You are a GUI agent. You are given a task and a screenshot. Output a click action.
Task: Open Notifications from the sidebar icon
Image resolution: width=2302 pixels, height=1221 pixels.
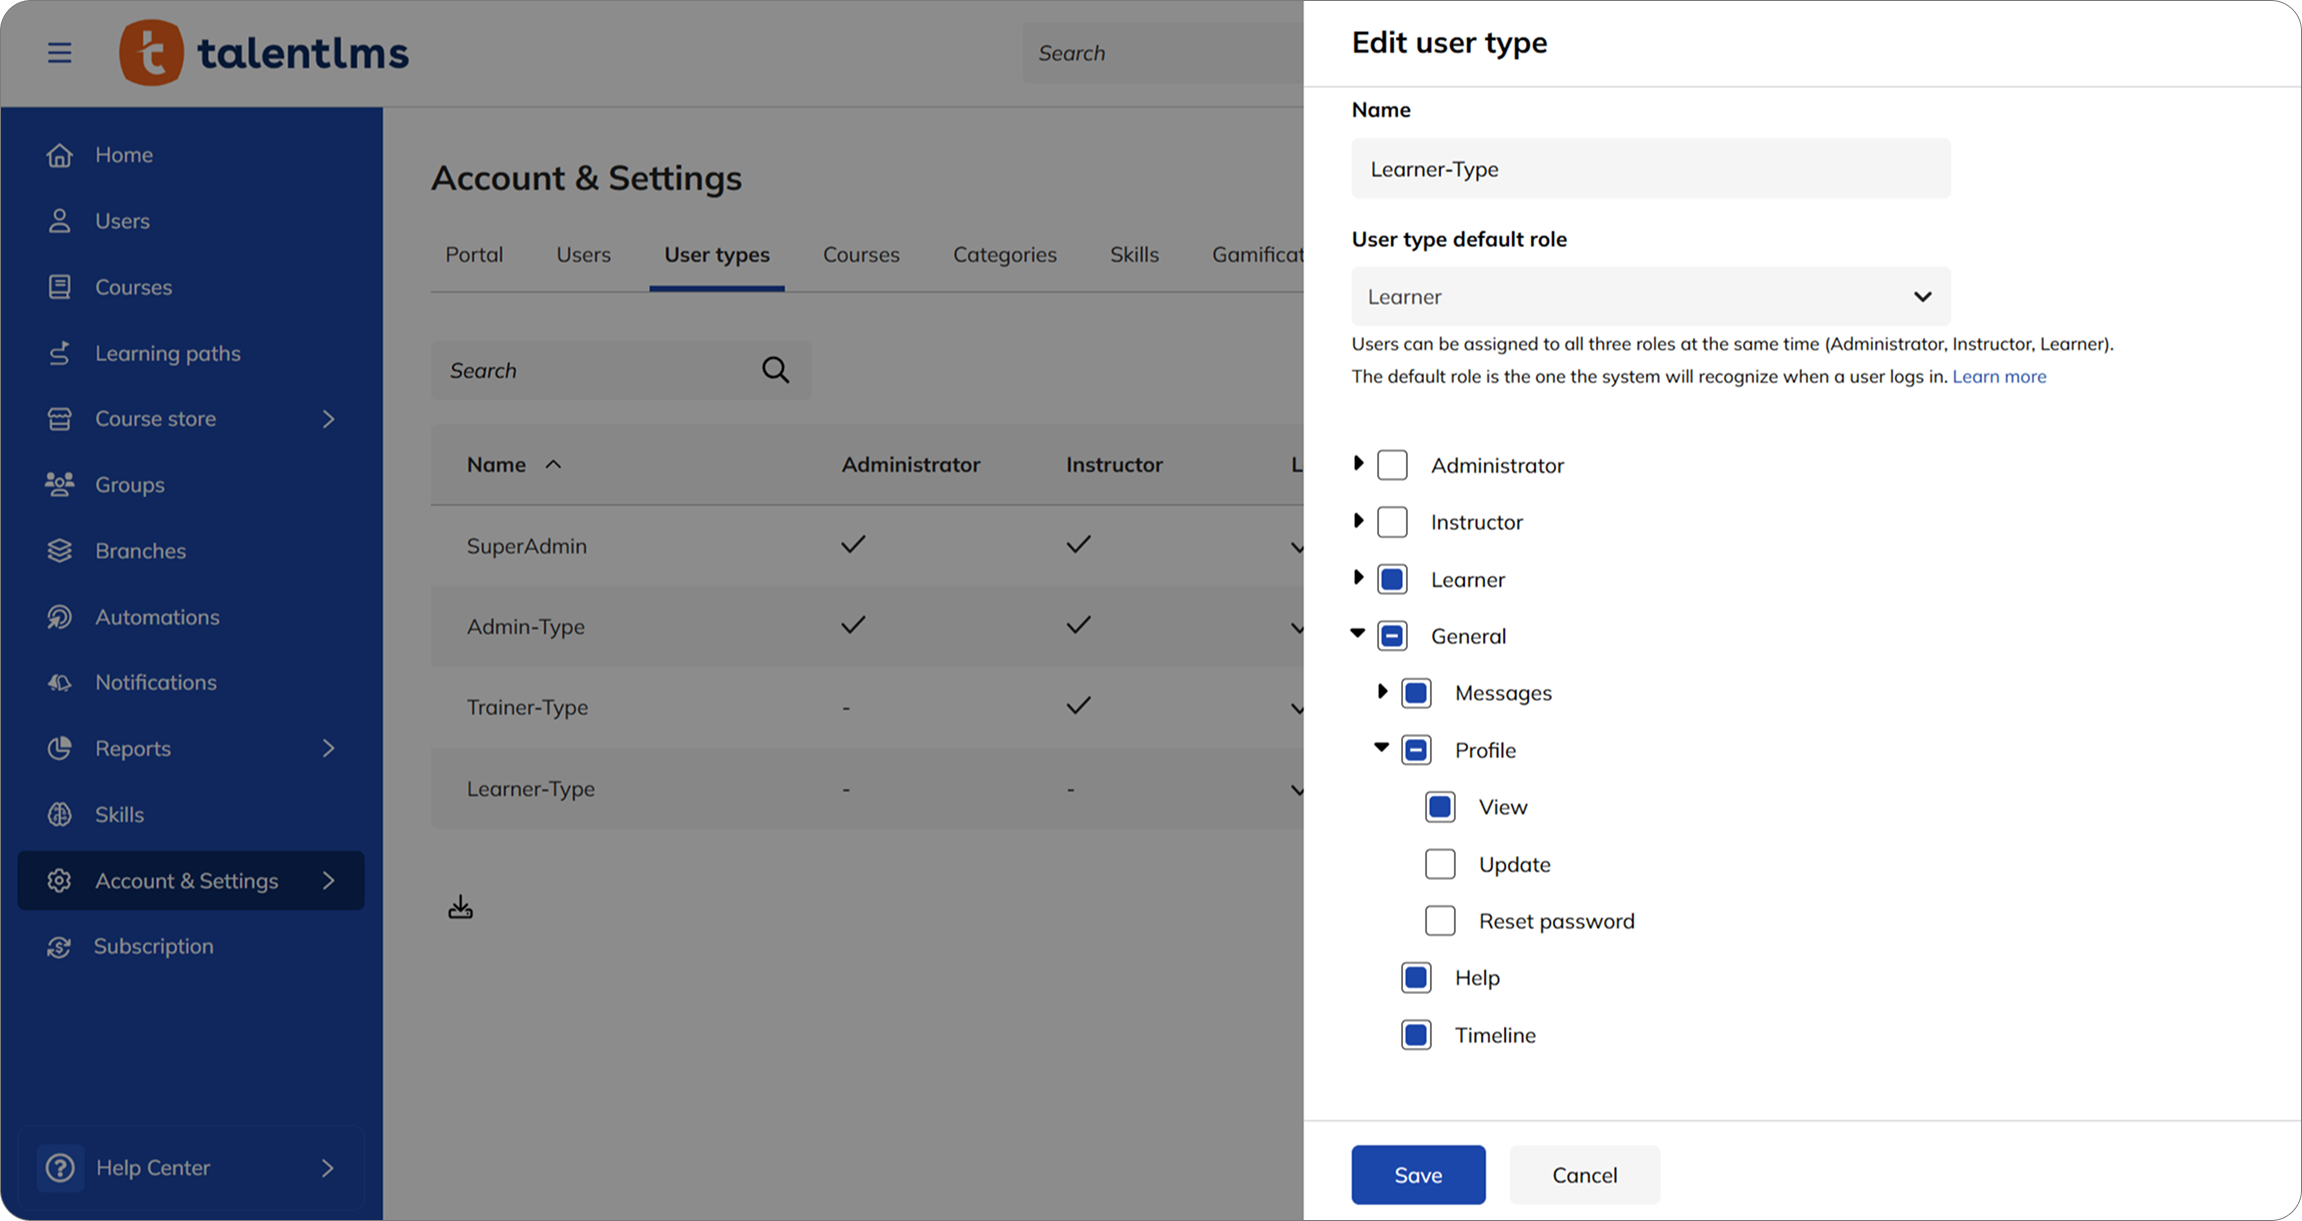pos(60,683)
